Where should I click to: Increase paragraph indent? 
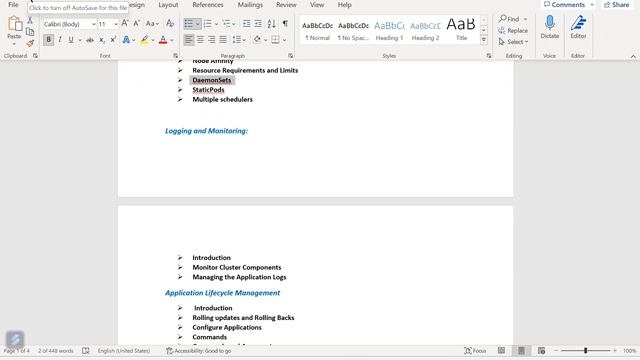258,24
